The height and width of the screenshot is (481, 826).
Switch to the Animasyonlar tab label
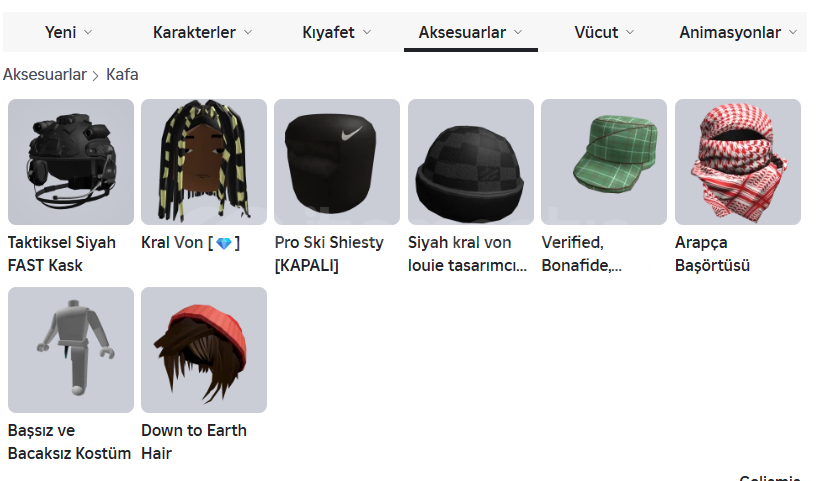pyautogui.click(x=730, y=32)
